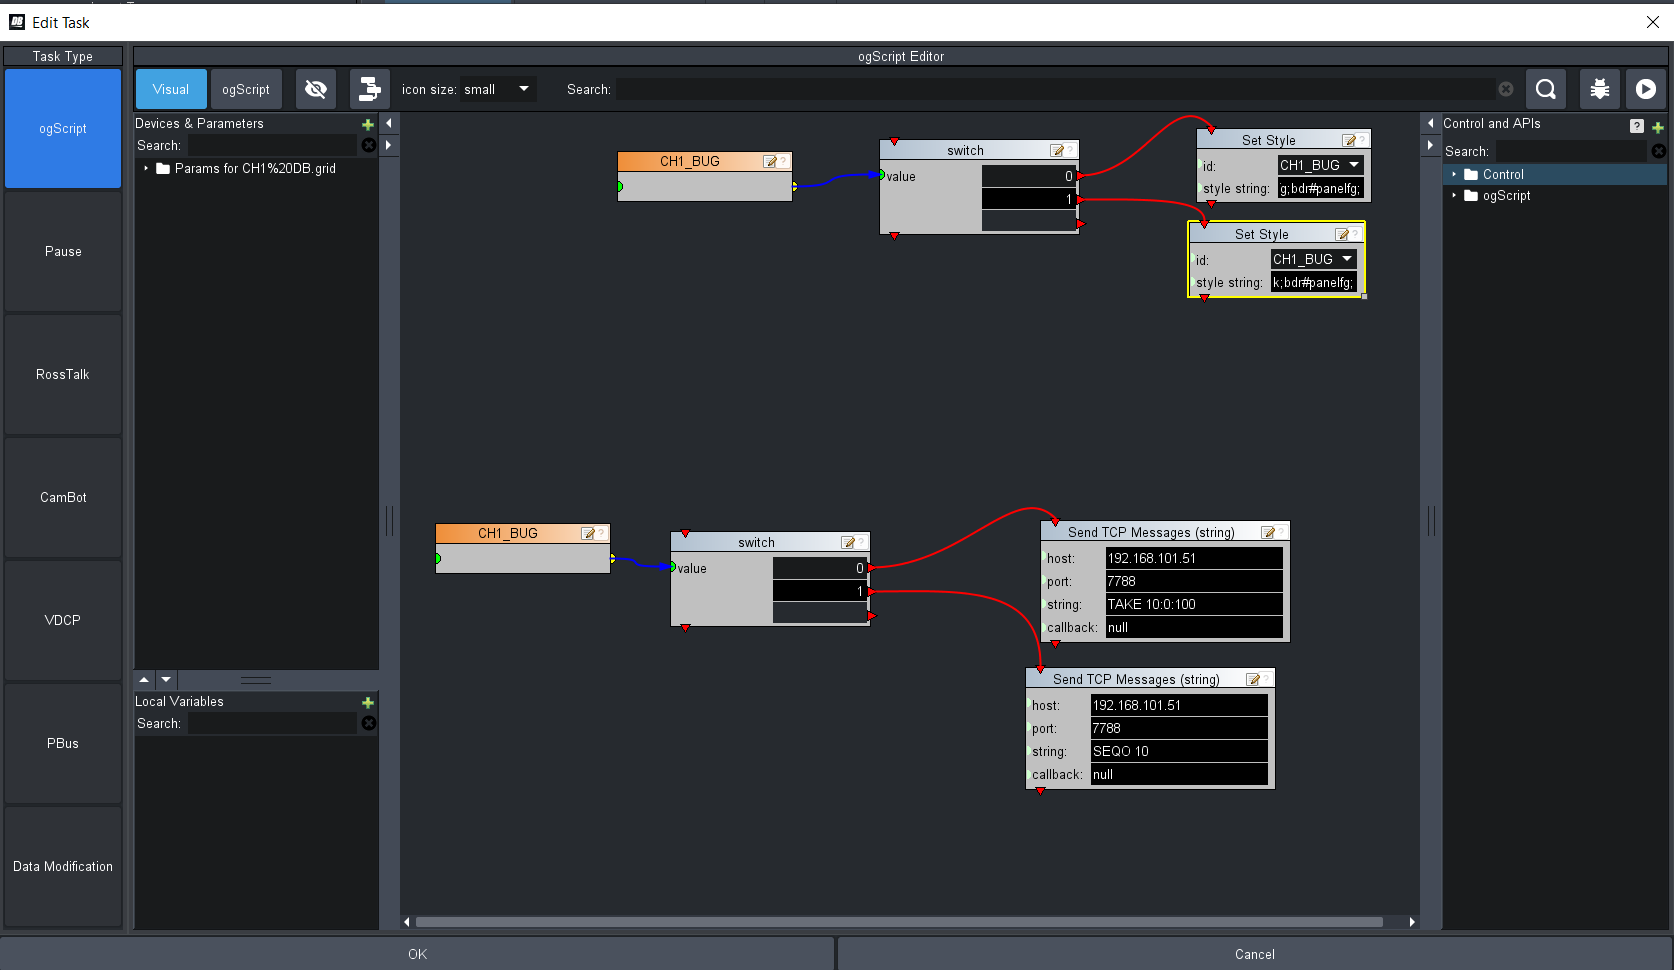The height and width of the screenshot is (970, 1674).
Task: Edit the top switch block
Action: [1056, 151]
